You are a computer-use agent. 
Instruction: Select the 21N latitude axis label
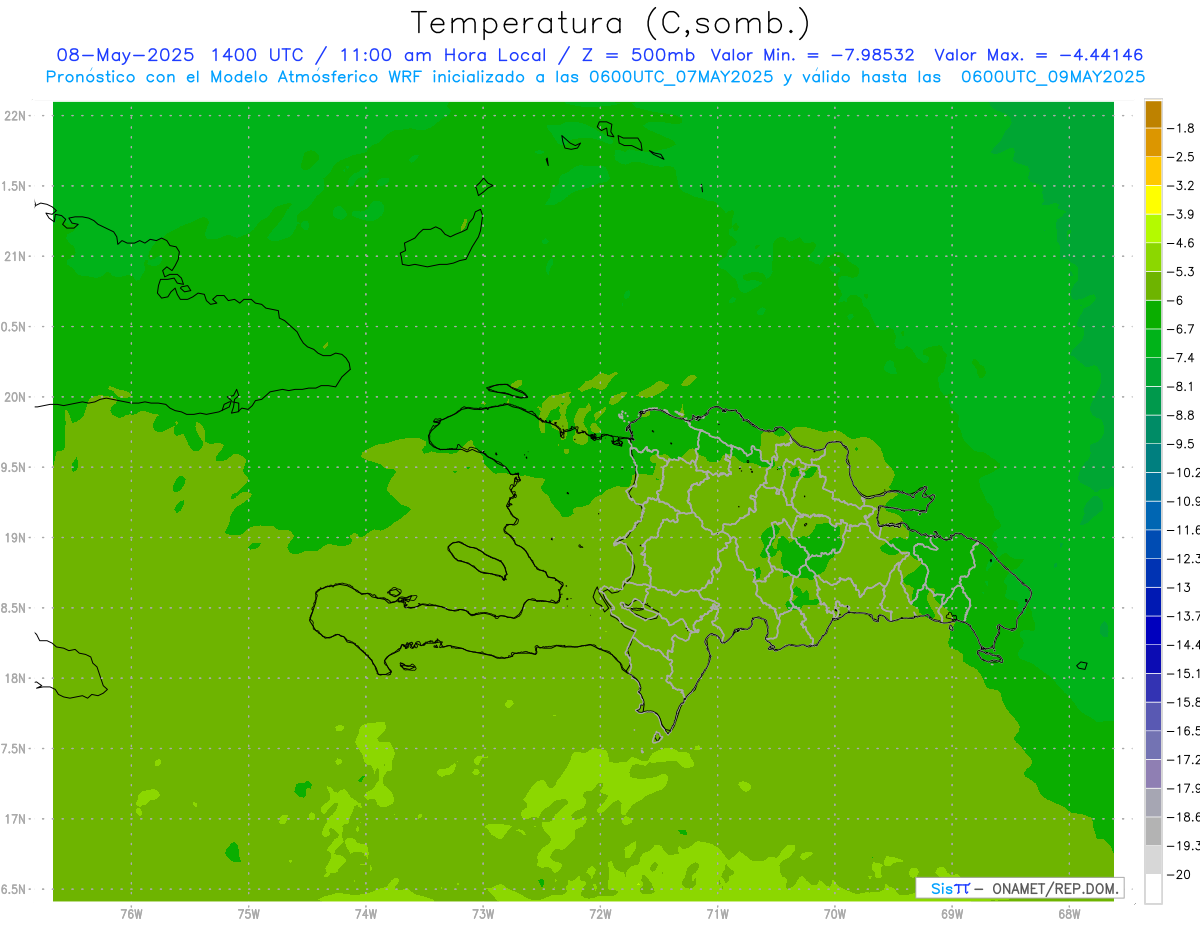tap(16, 256)
